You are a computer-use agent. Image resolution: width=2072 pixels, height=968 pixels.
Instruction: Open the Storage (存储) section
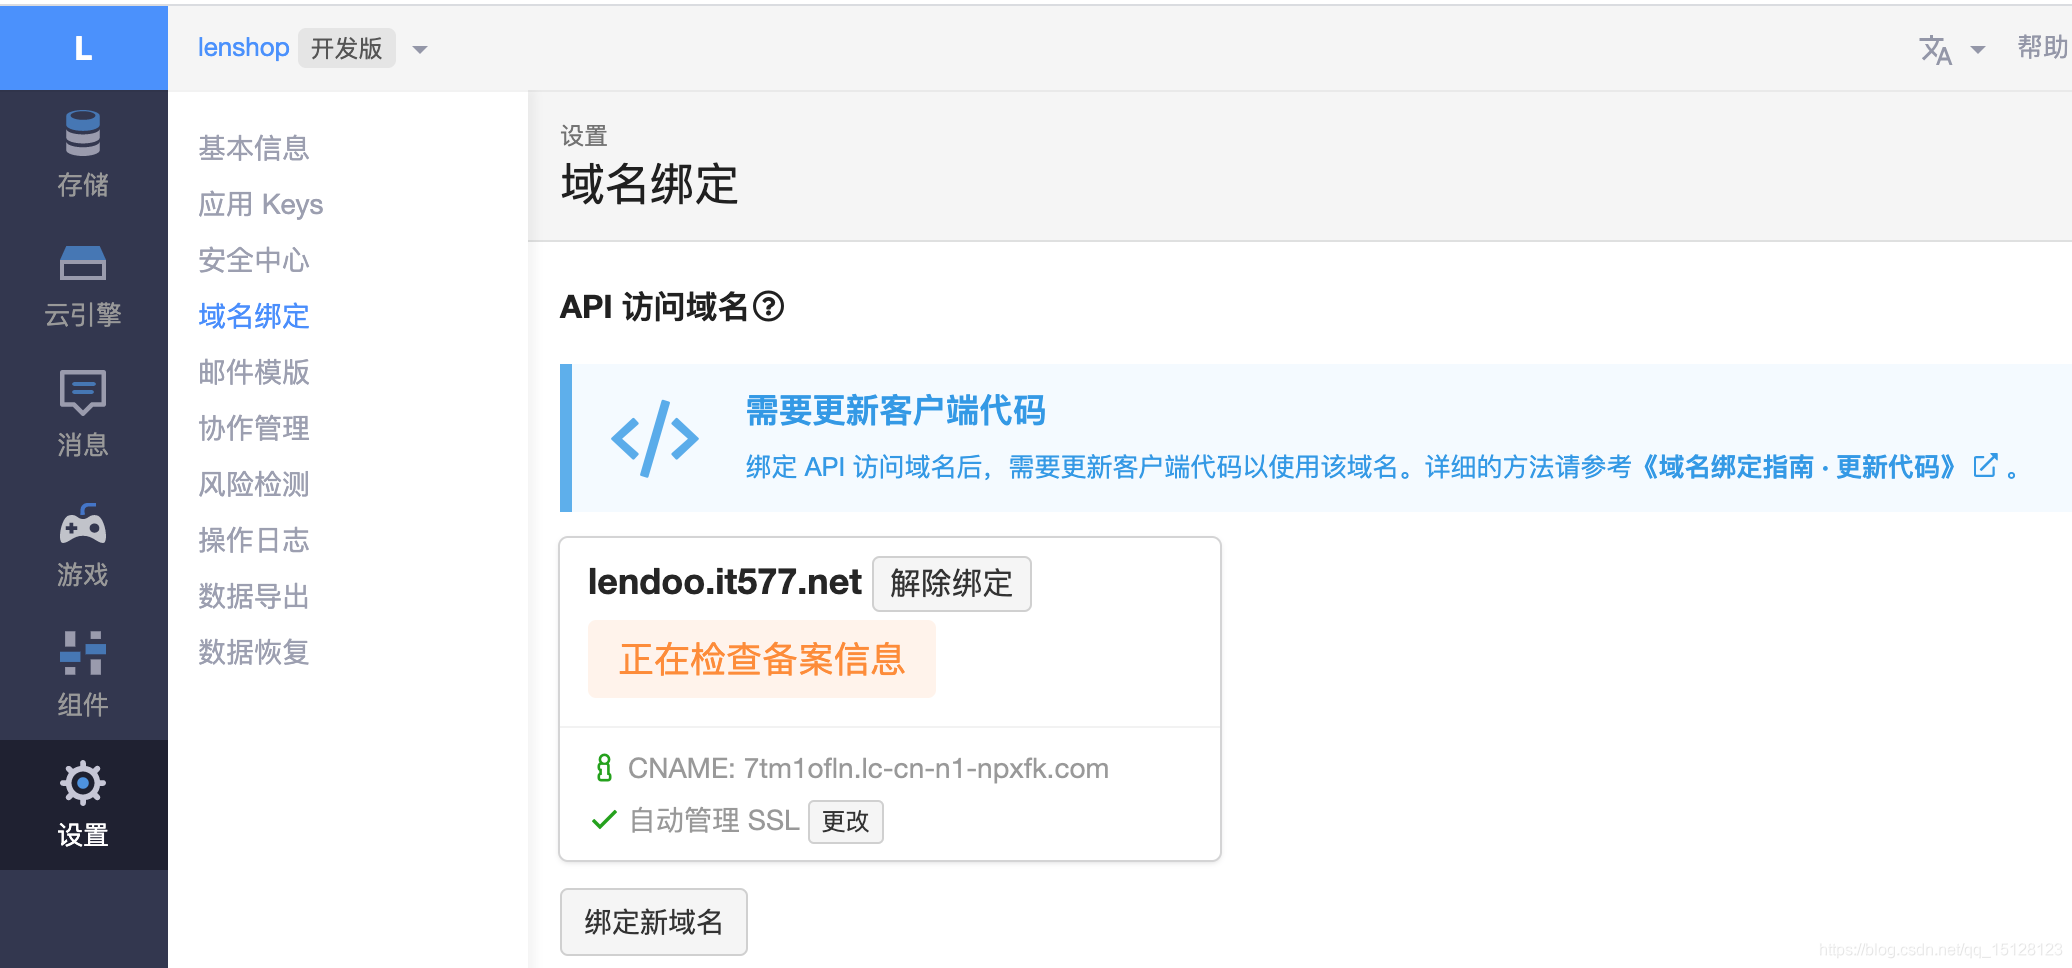click(x=83, y=155)
